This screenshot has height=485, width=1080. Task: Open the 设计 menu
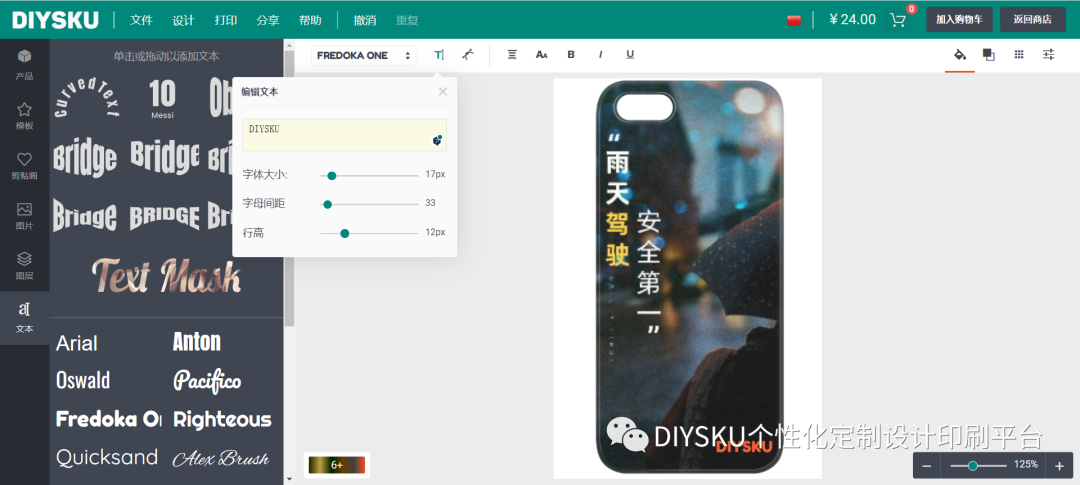click(x=183, y=20)
